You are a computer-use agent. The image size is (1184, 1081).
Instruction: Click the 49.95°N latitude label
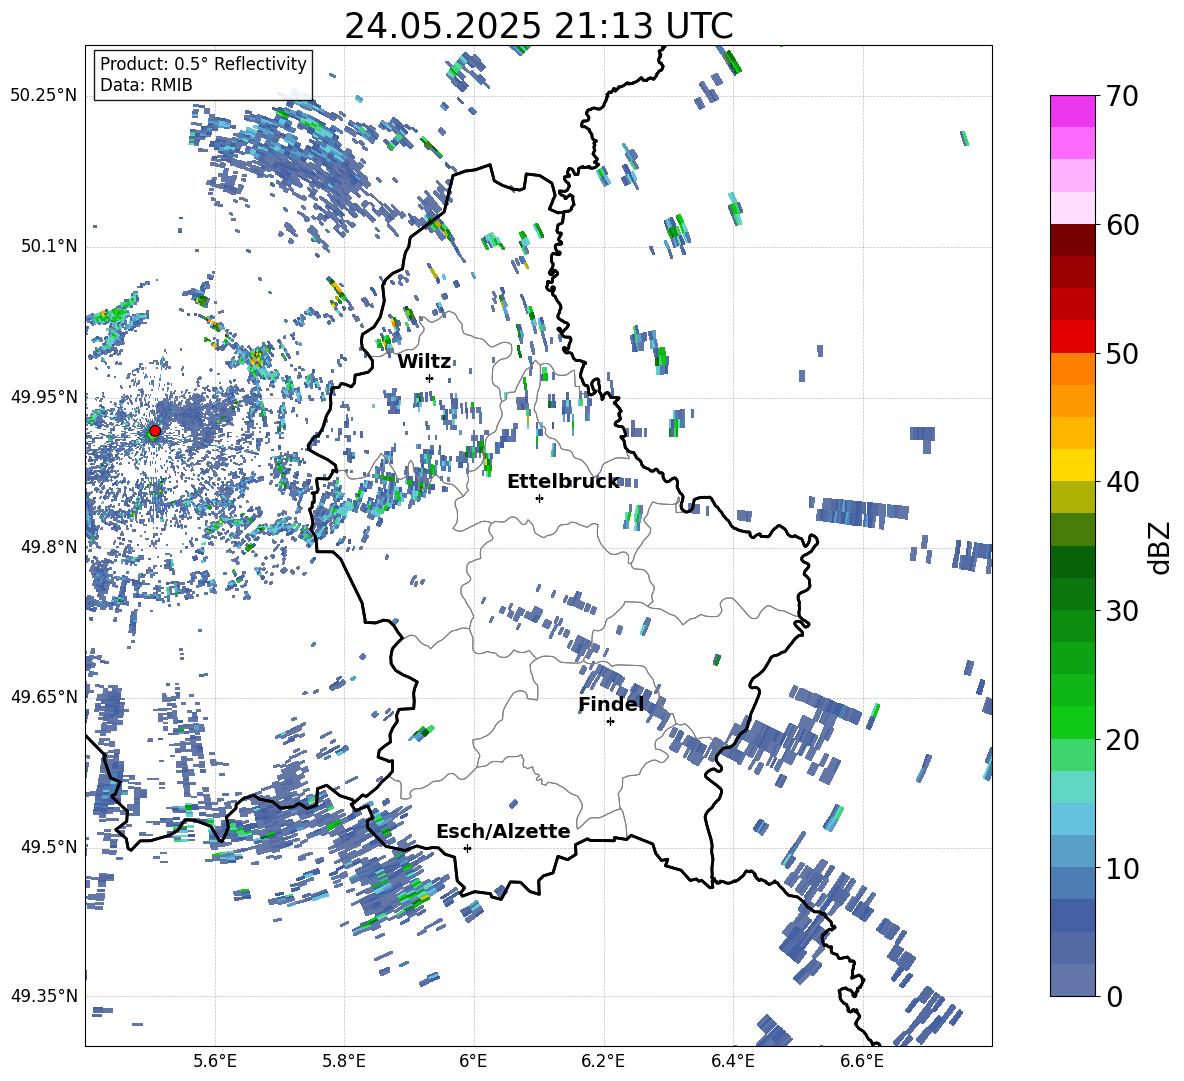point(44,396)
